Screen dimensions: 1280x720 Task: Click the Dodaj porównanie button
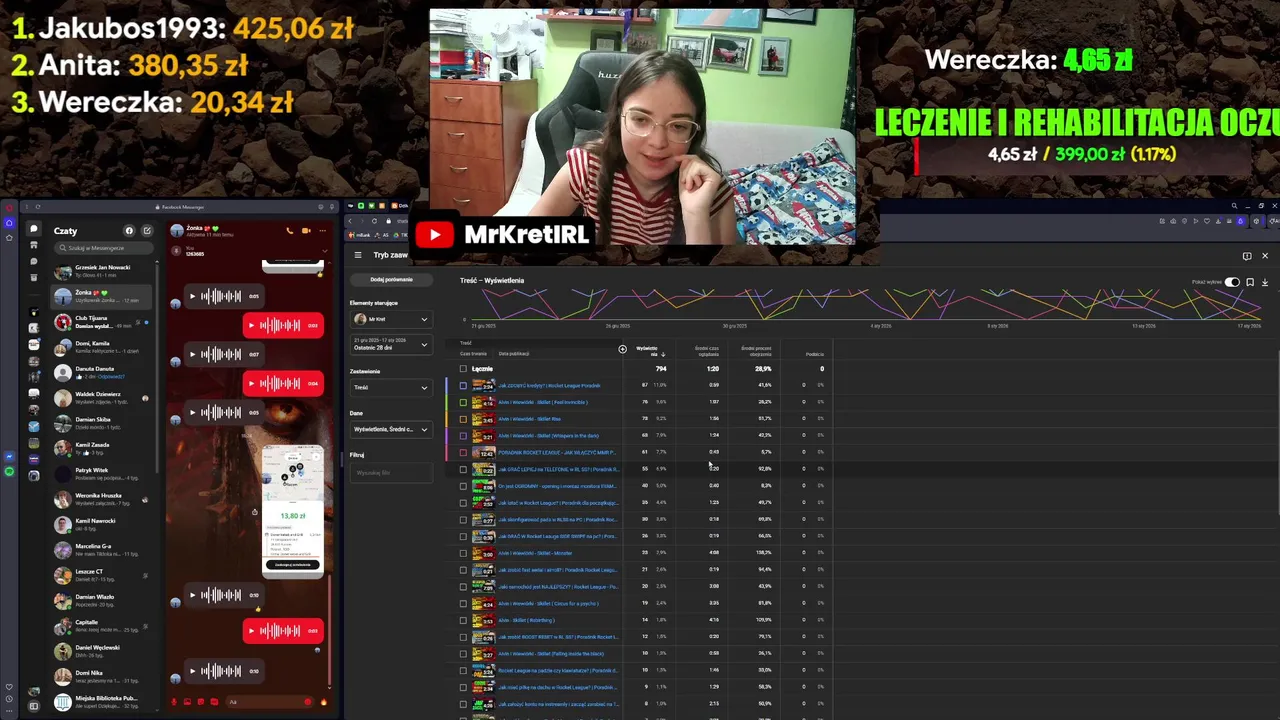(391, 280)
